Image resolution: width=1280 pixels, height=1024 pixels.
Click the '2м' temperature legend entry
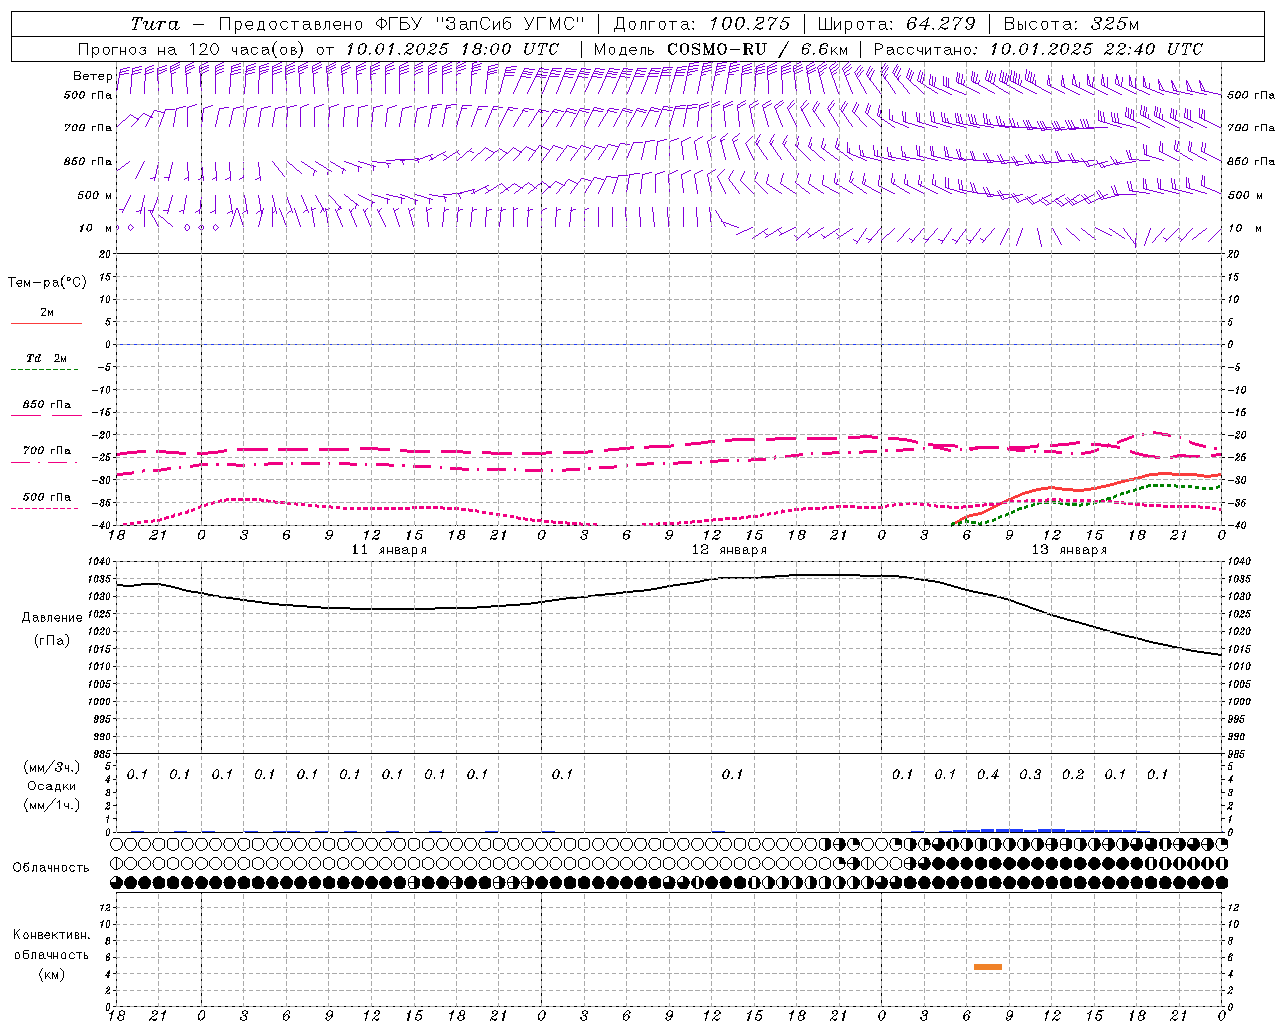tap(47, 313)
